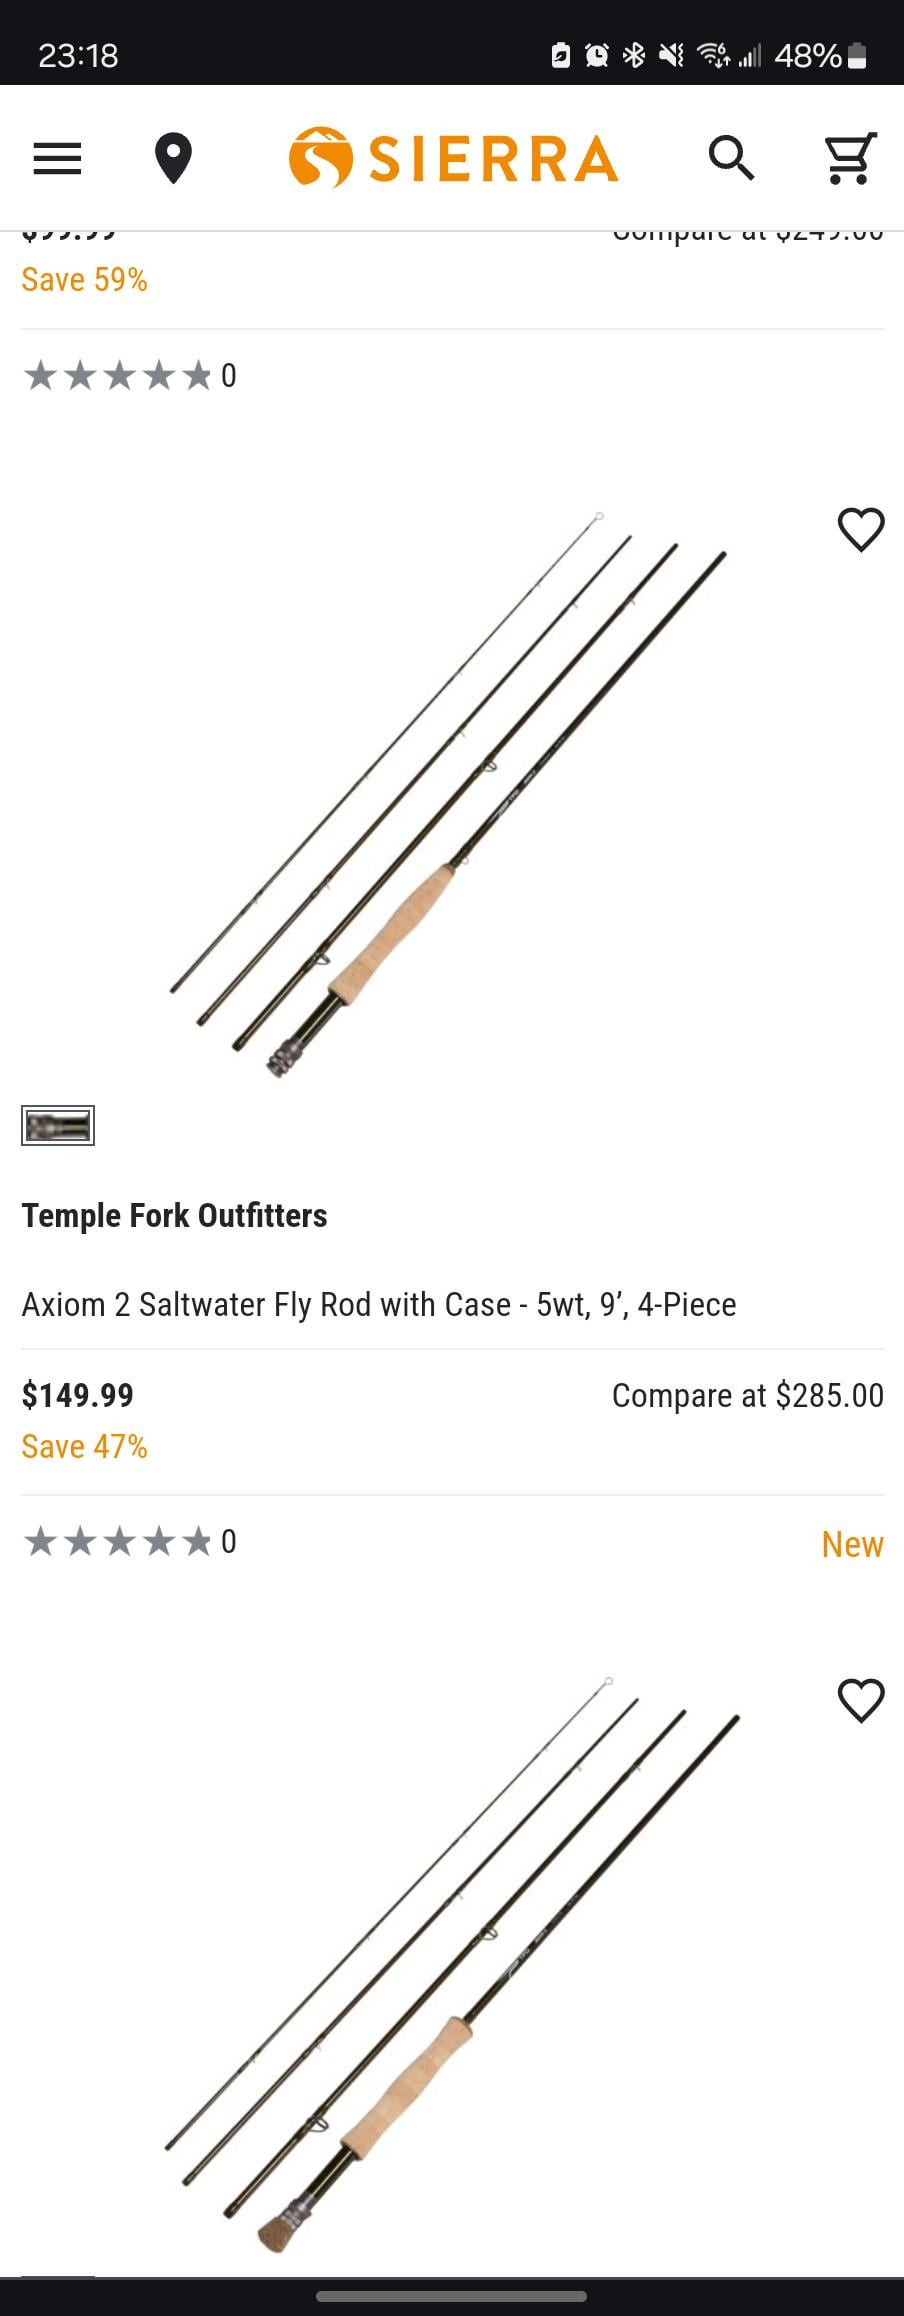Tap the Compare at $285.00 text
Viewport: 904px width, 2316px height.
(747, 1395)
